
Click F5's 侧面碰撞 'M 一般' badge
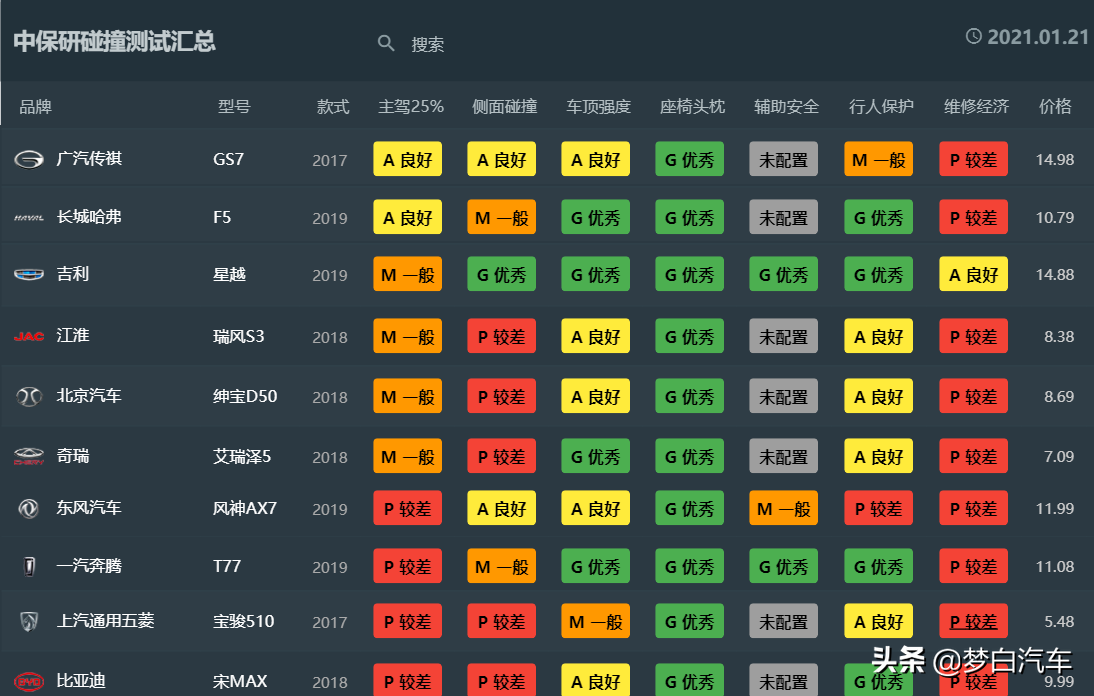click(x=502, y=218)
